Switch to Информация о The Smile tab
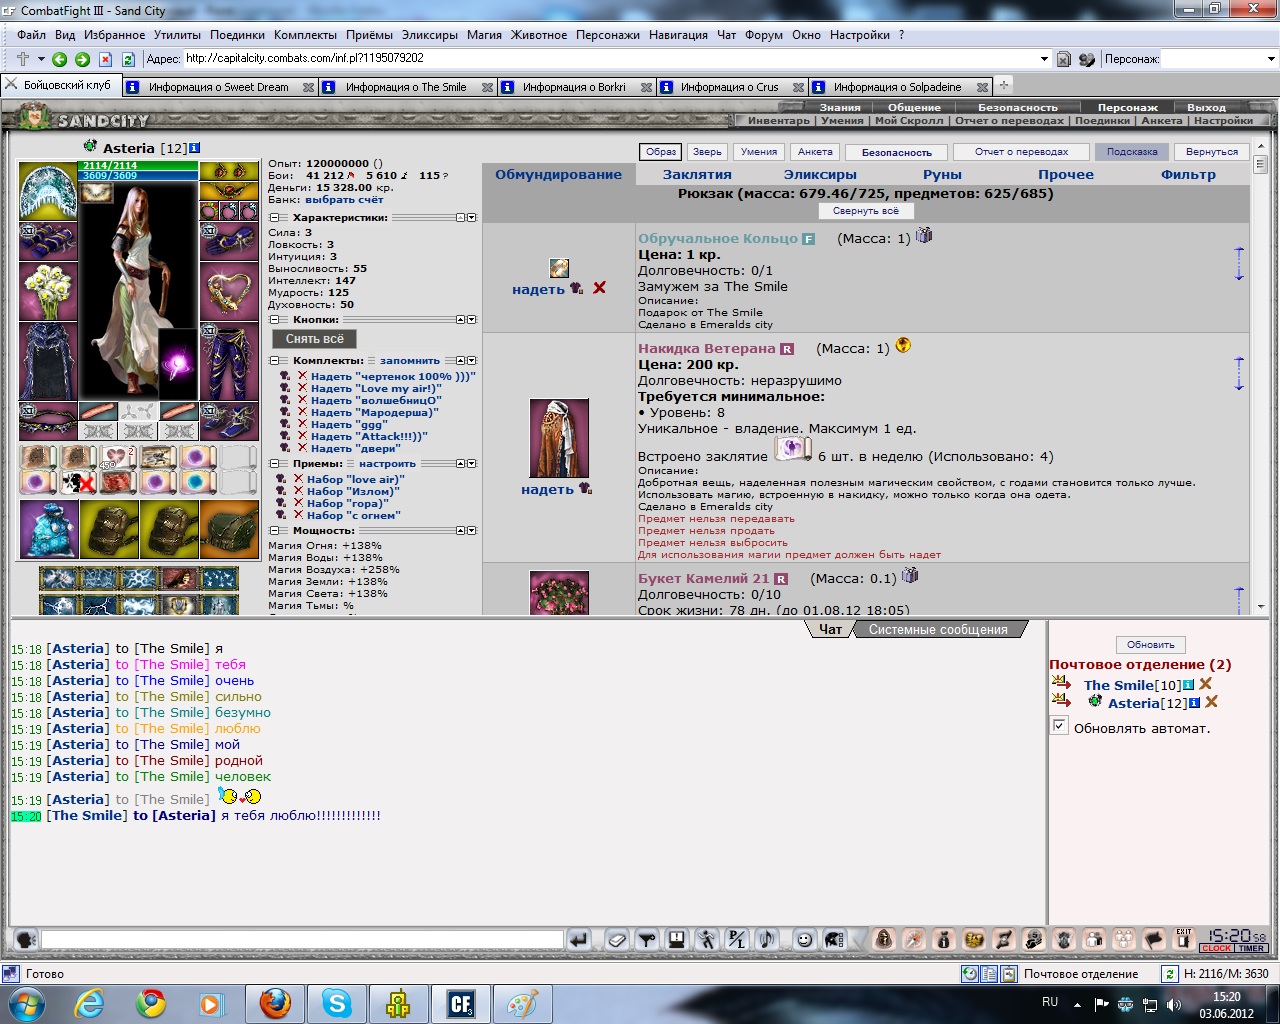 click(x=406, y=87)
